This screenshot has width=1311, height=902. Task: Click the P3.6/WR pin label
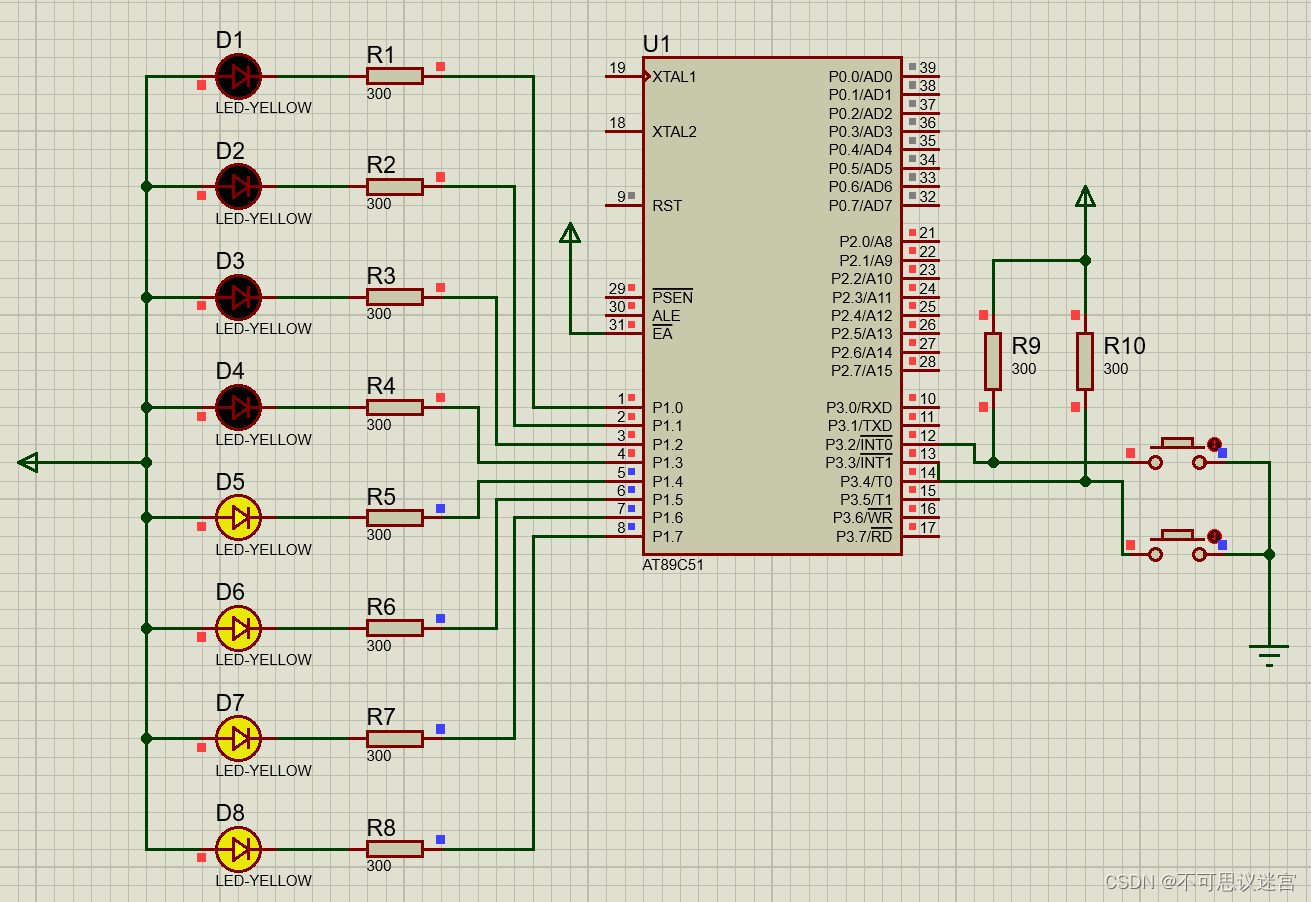click(863, 517)
